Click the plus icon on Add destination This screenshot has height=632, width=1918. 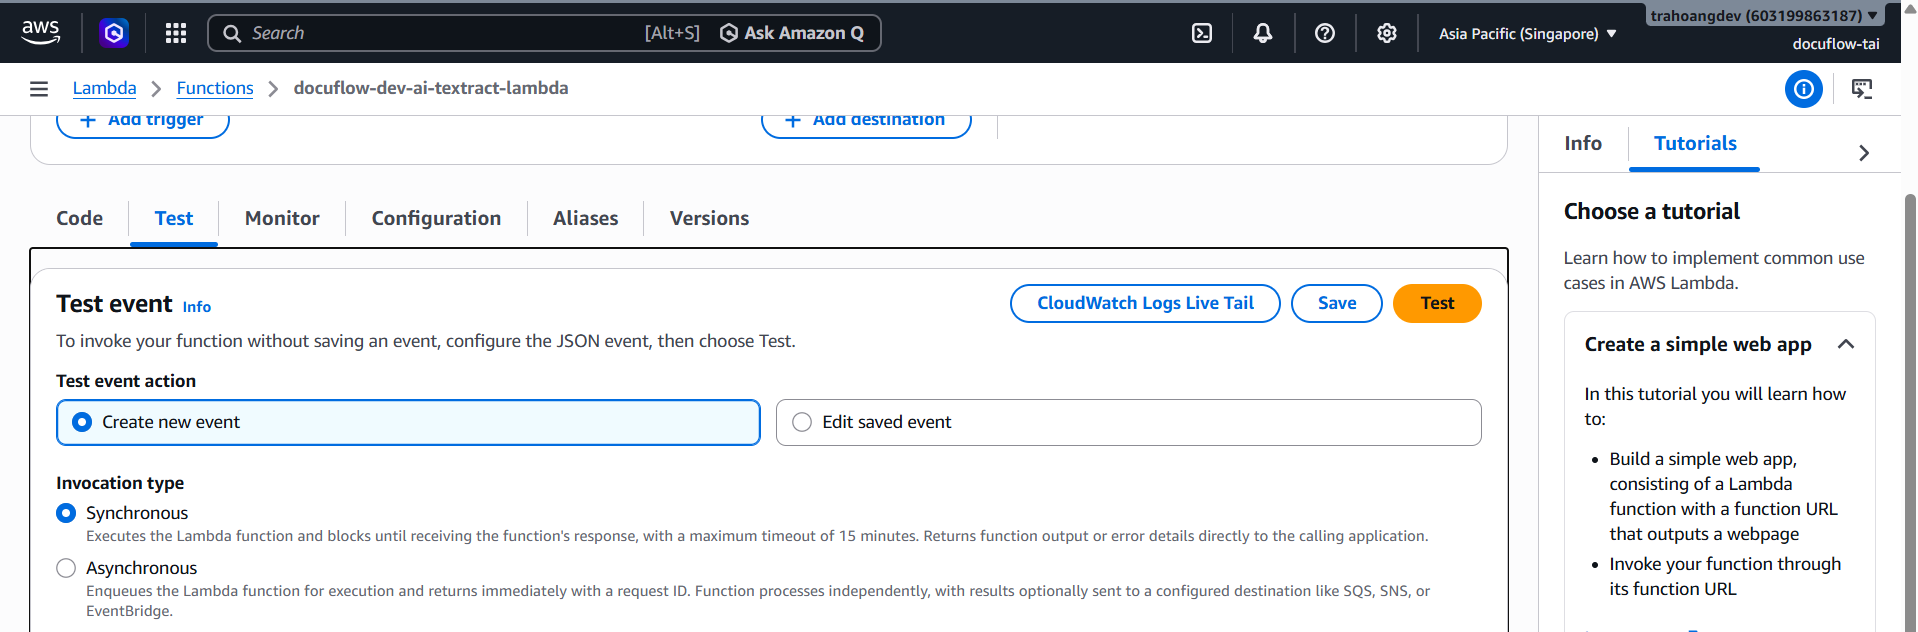[793, 120]
